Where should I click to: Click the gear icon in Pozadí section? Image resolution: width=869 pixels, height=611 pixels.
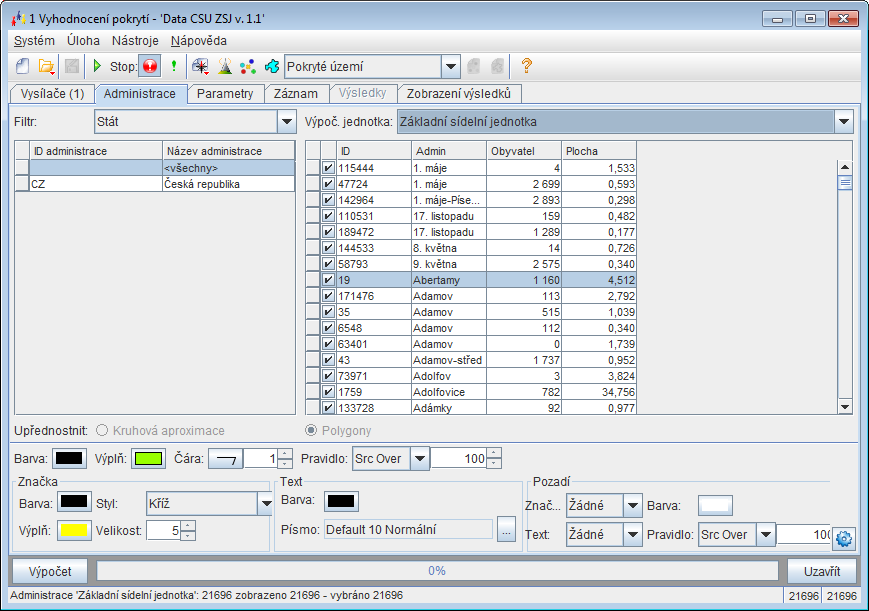click(x=843, y=538)
